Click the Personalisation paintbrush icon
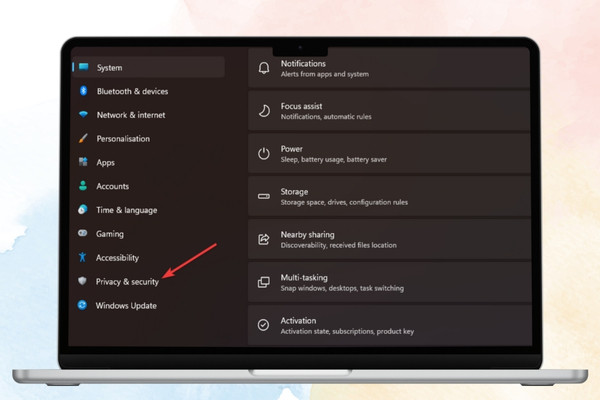Screen dimensions: 600x400 83,138
